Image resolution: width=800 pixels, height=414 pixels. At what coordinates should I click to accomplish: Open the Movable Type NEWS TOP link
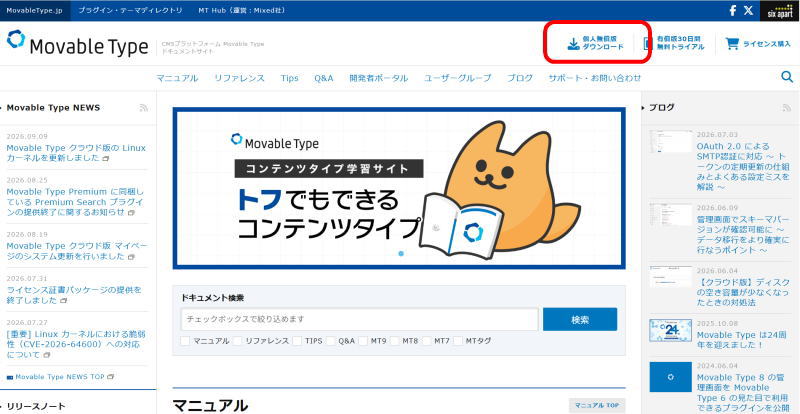pyautogui.click(x=60, y=377)
